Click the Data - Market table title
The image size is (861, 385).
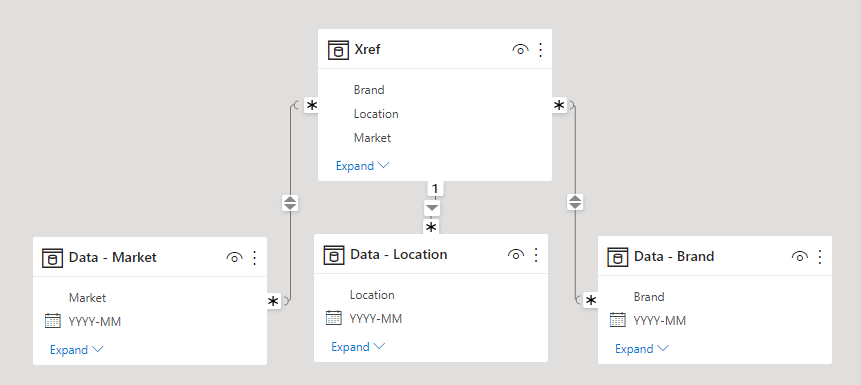[x=113, y=258]
